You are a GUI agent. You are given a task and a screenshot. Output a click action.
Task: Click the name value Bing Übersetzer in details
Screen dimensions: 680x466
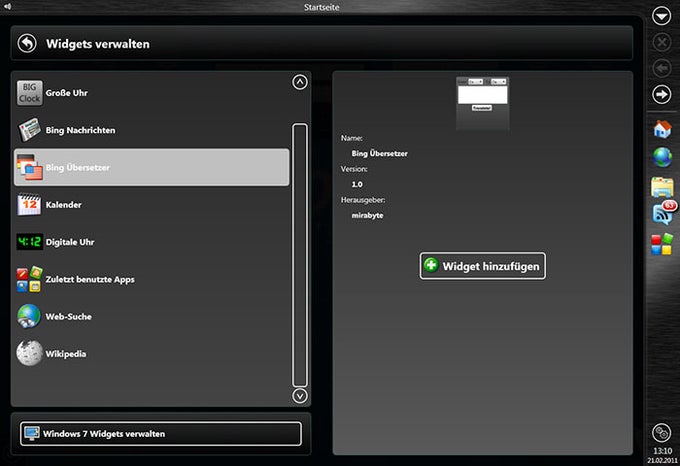(x=379, y=153)
